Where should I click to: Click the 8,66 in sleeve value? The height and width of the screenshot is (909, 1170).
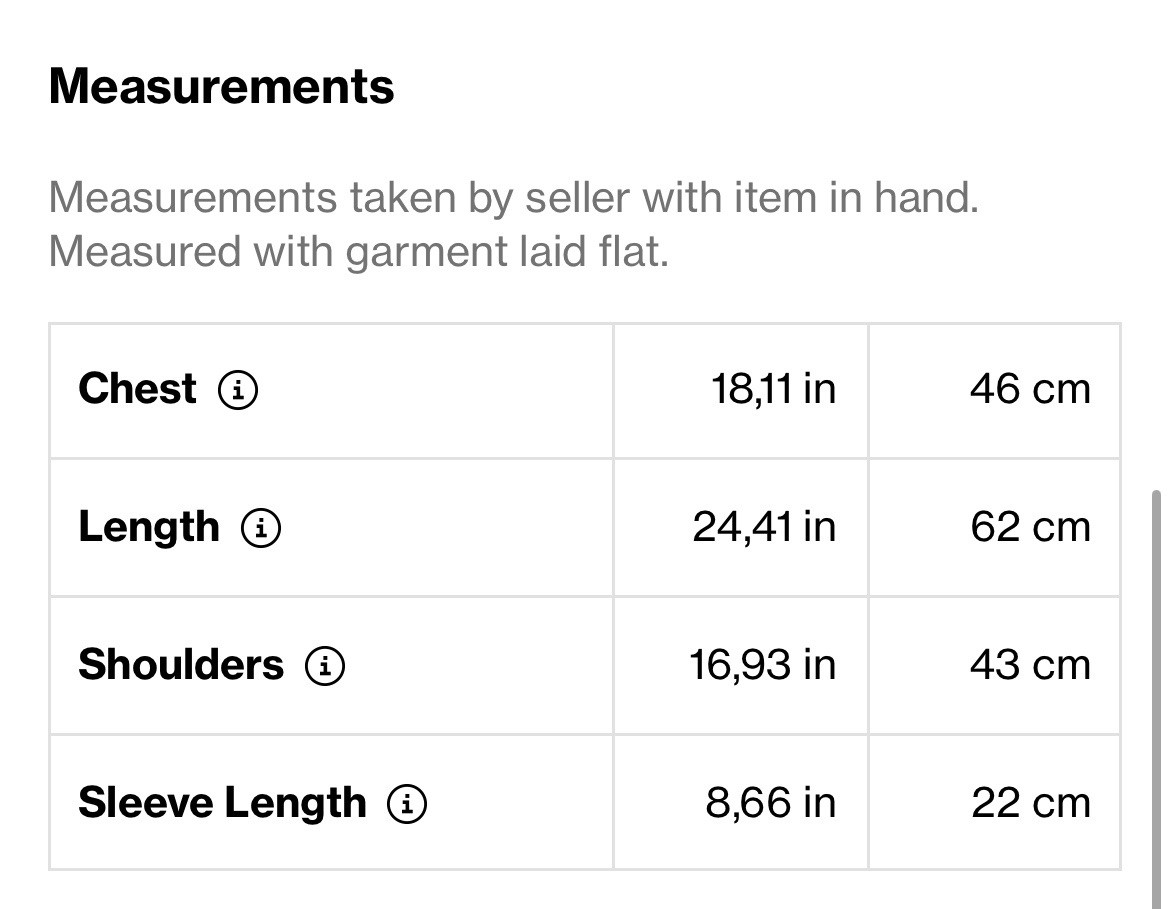[x=770, y=803]
